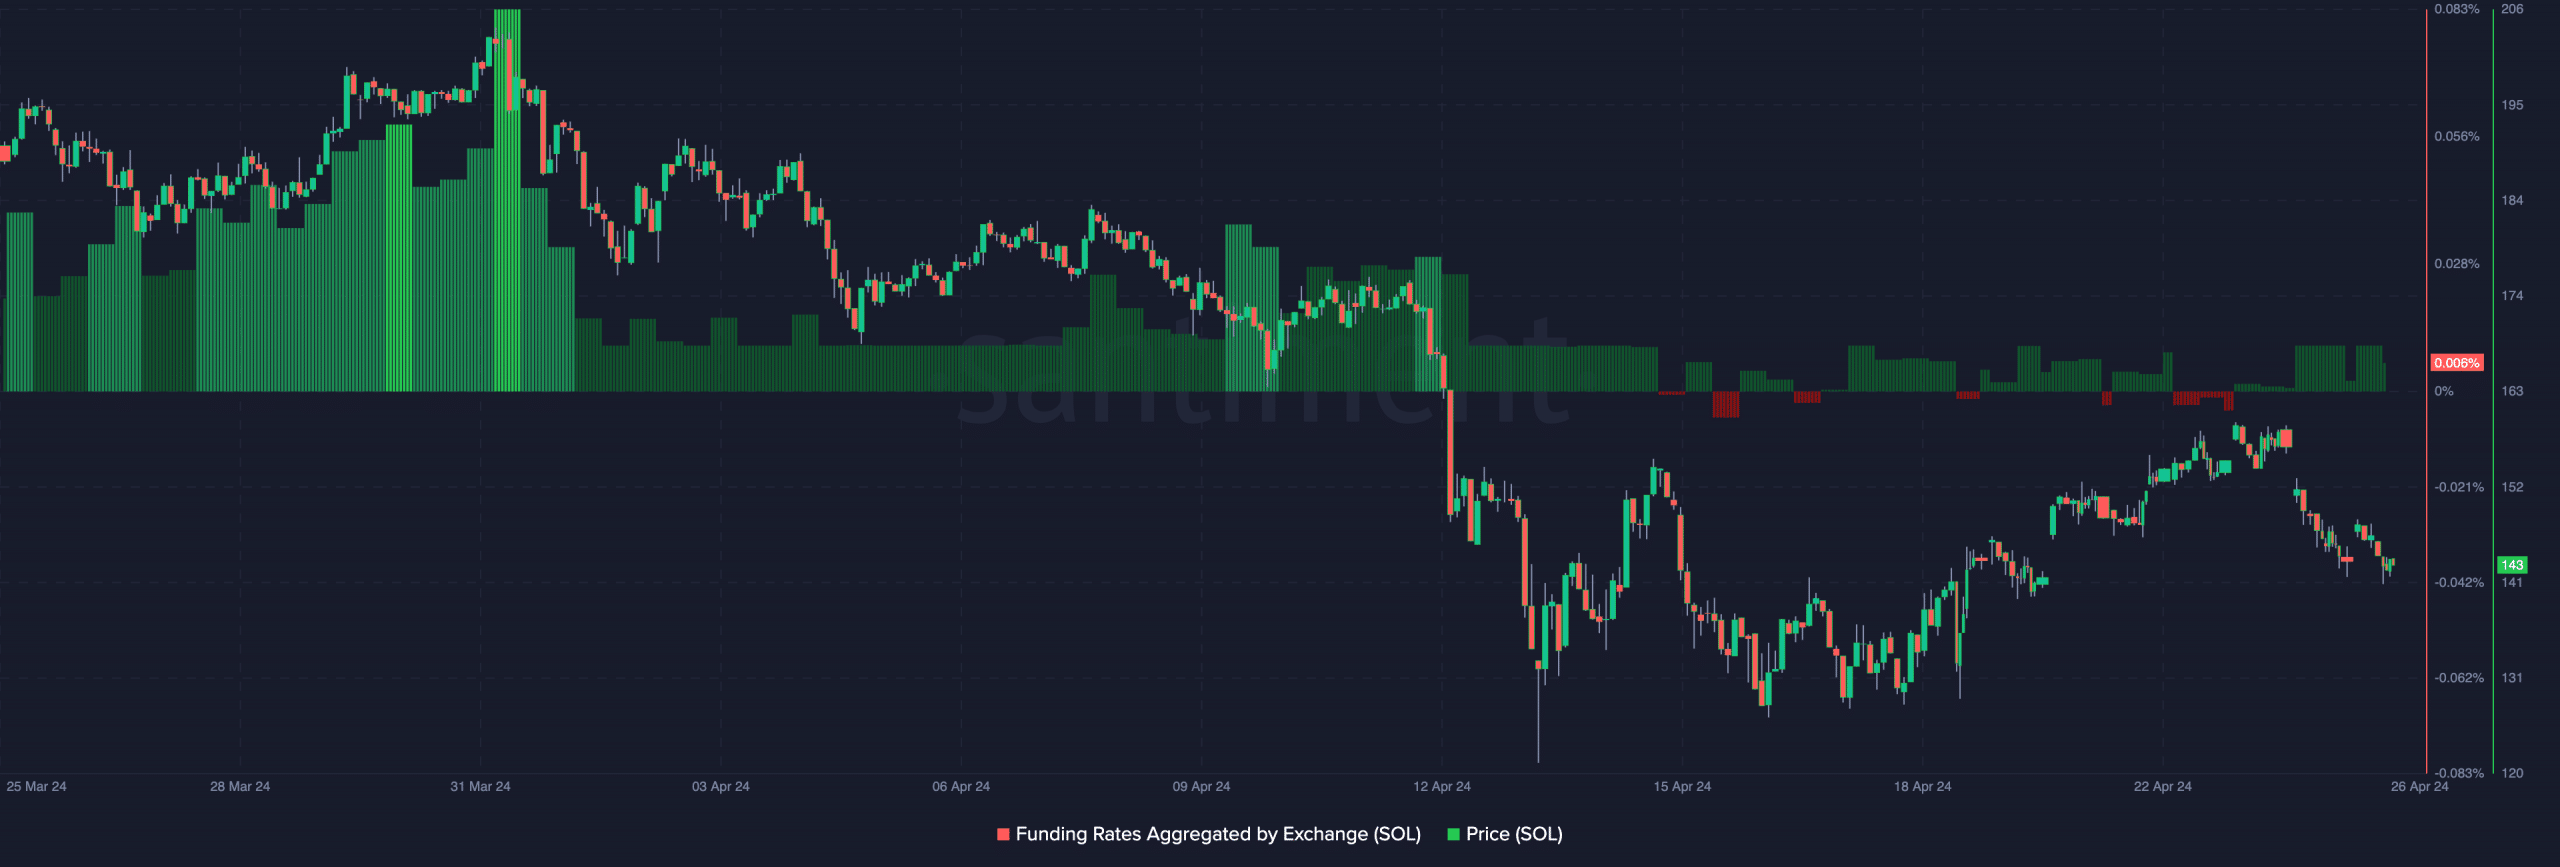Image resolution: width=2560 pixels, height=867 pixels.
Task: Click the 152 price axis value
Action: click(2512, 487)
